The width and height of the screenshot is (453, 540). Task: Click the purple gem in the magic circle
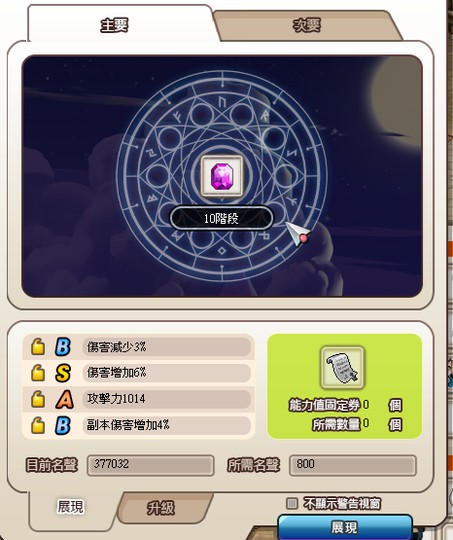(222, 176)
